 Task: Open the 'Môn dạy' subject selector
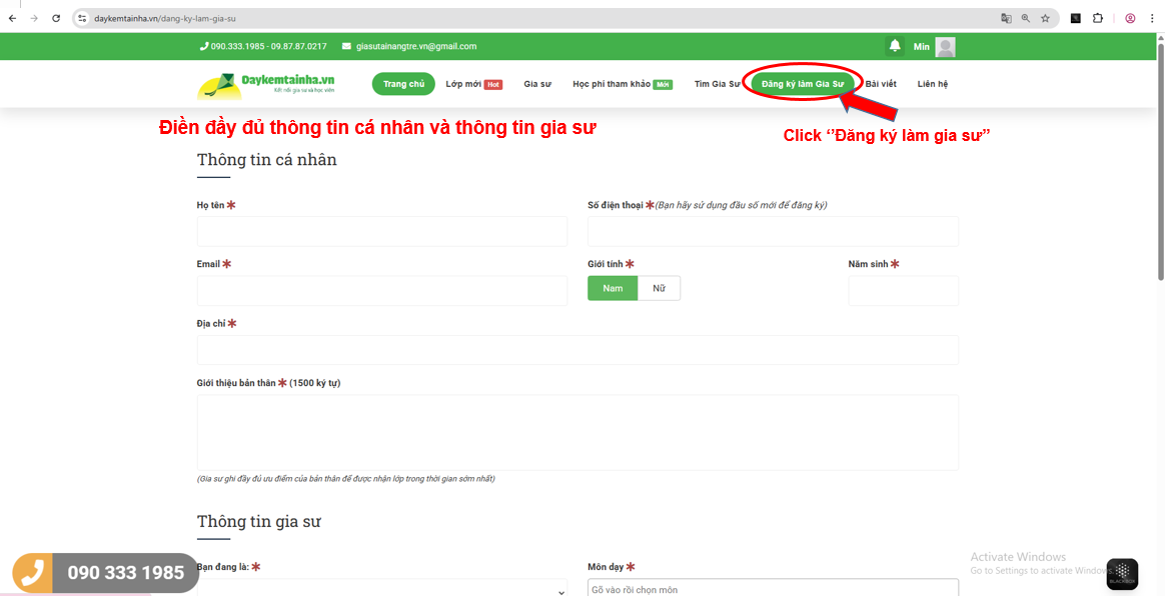(772, 589)
